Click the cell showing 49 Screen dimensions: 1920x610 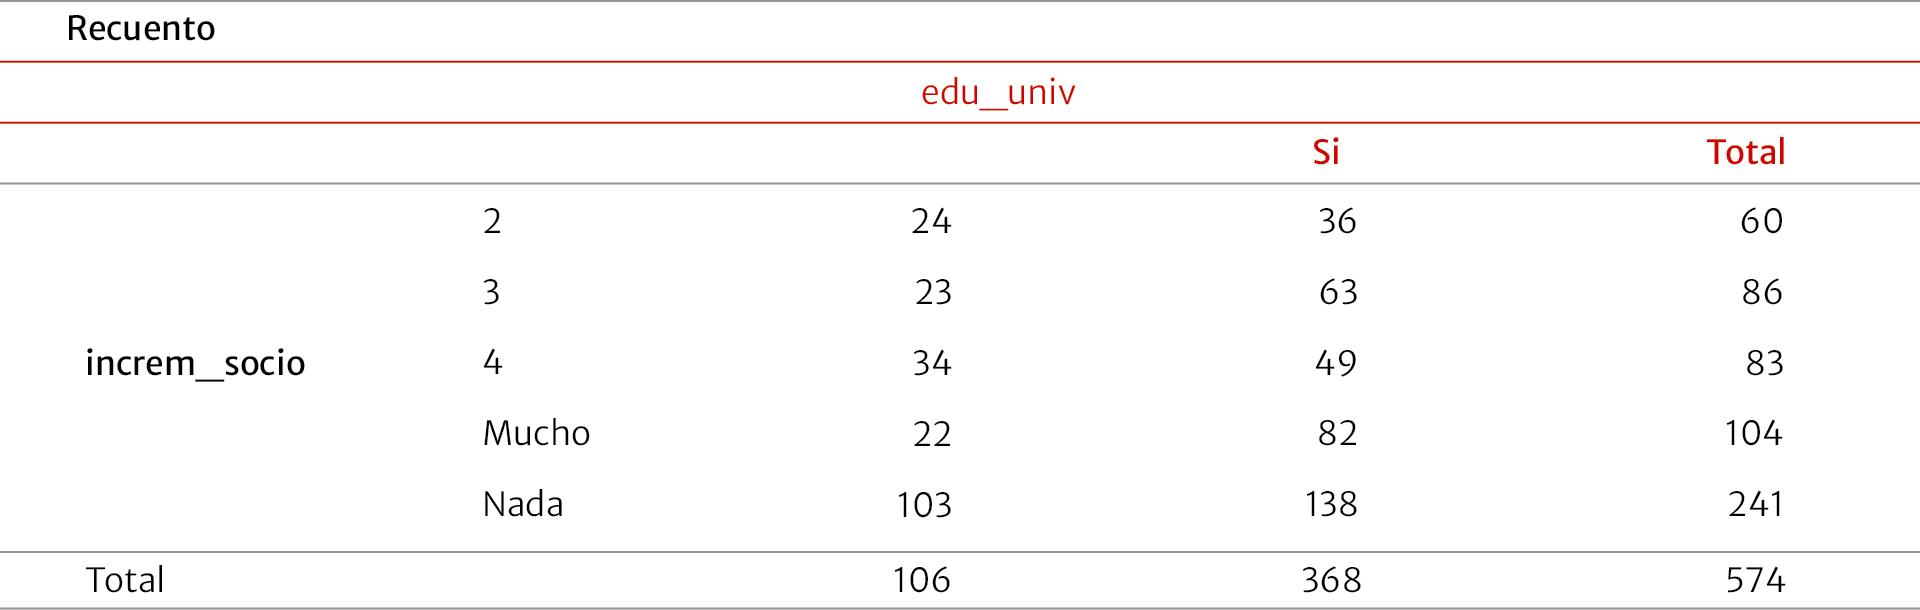(1336, 363)
